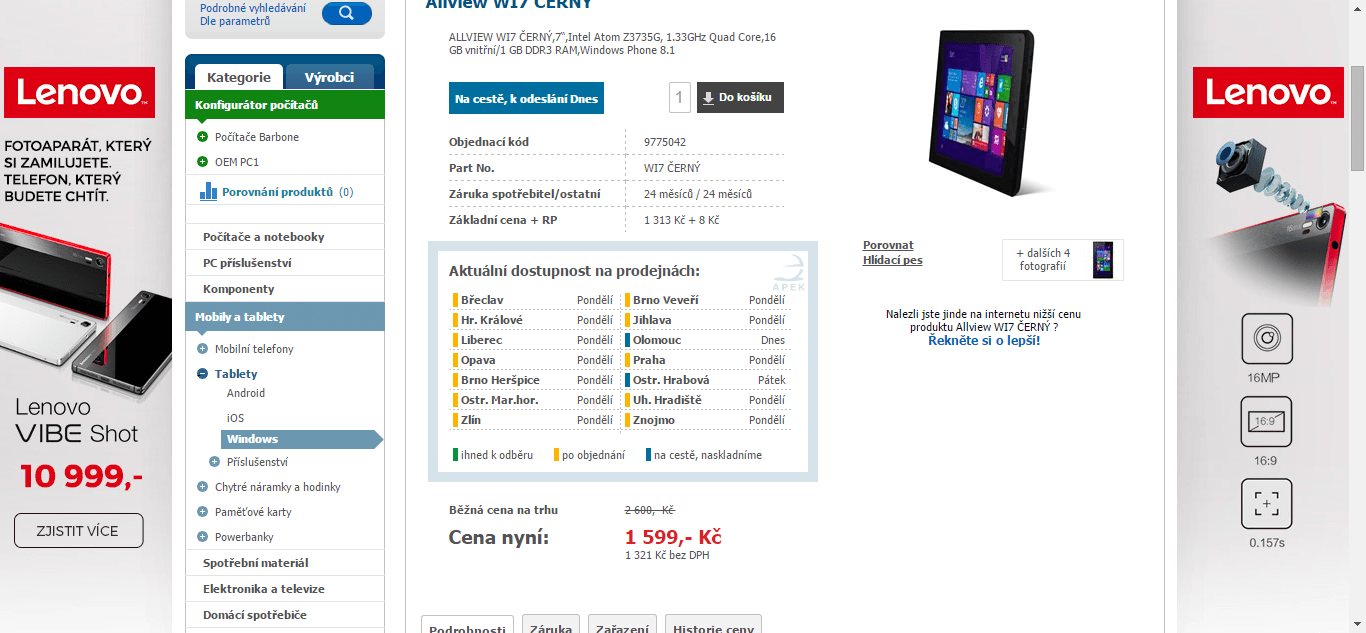Click the Hlídací pes link

tap(893, 260)
